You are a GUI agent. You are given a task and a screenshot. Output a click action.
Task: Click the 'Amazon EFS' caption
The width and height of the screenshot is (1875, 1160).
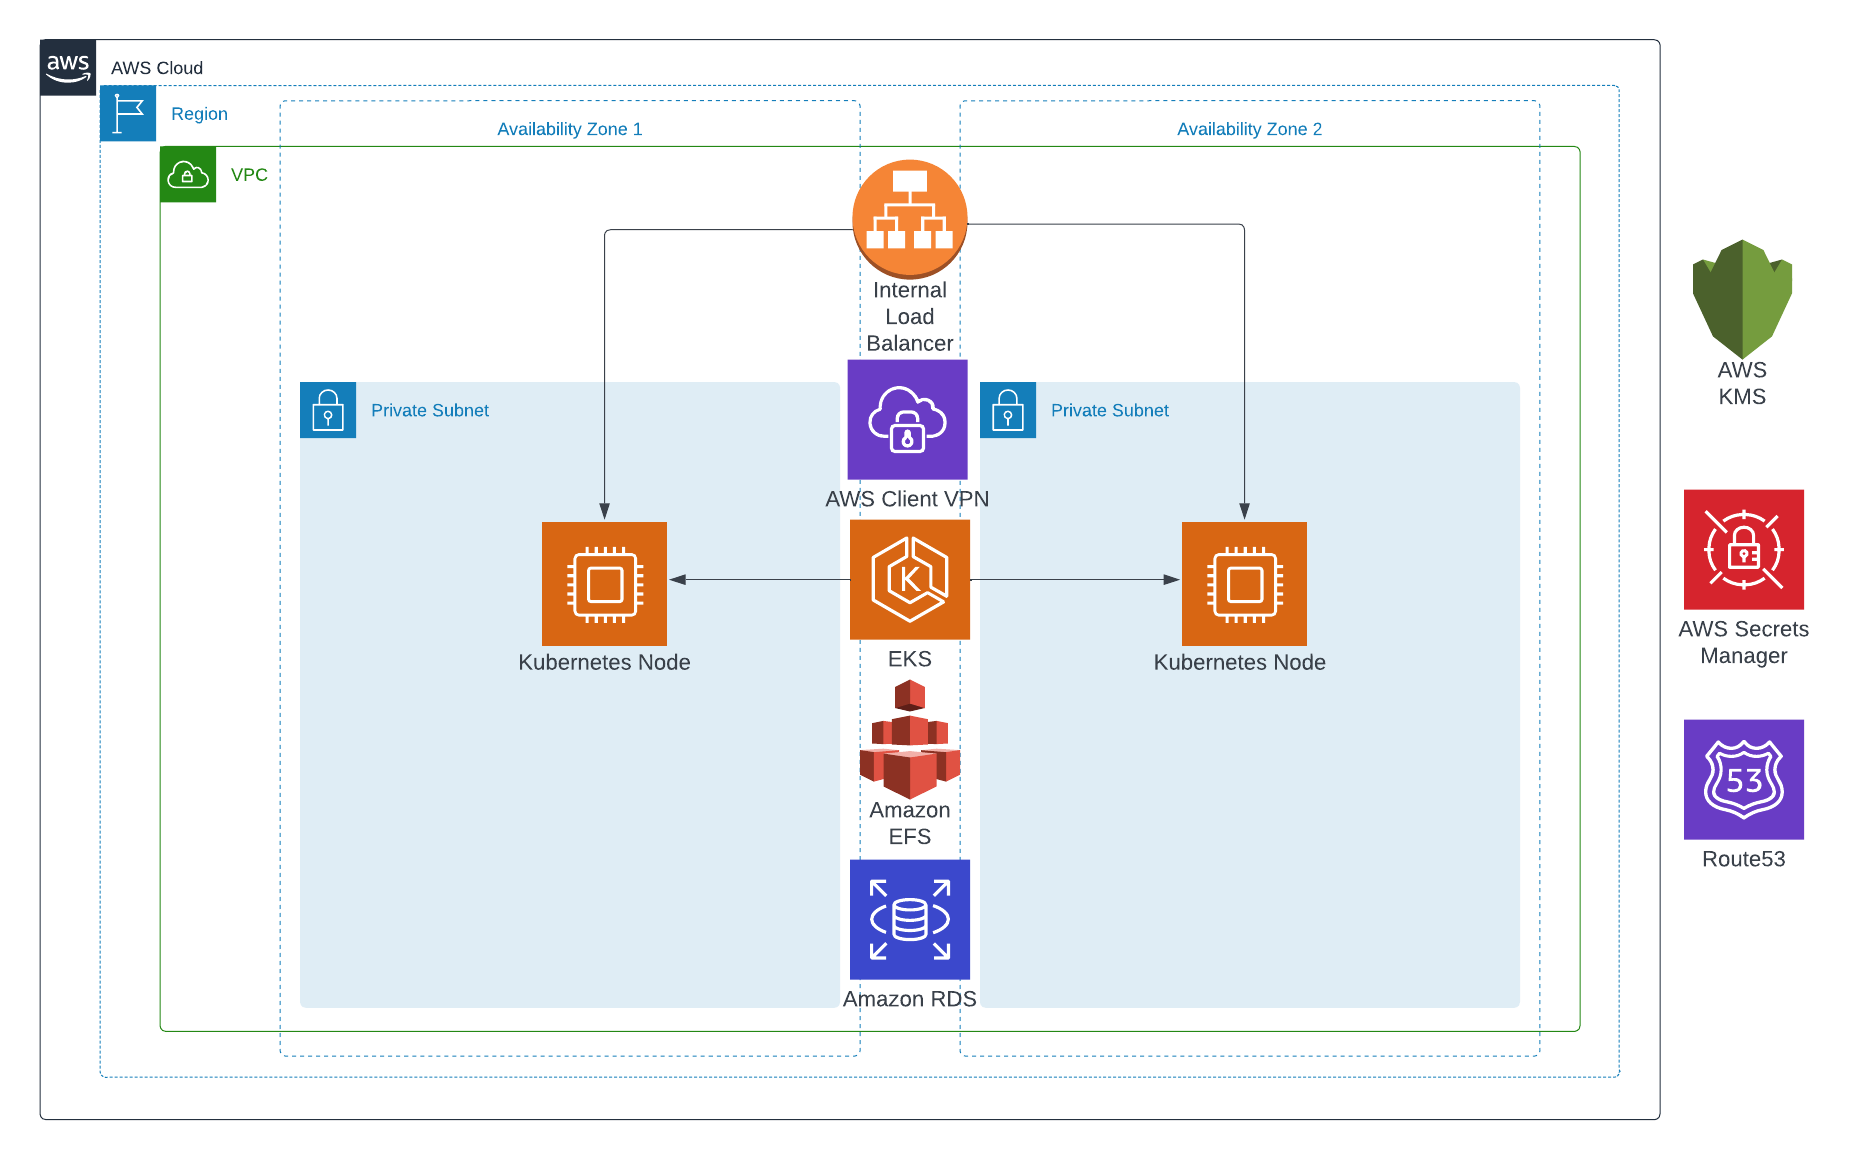910,823
